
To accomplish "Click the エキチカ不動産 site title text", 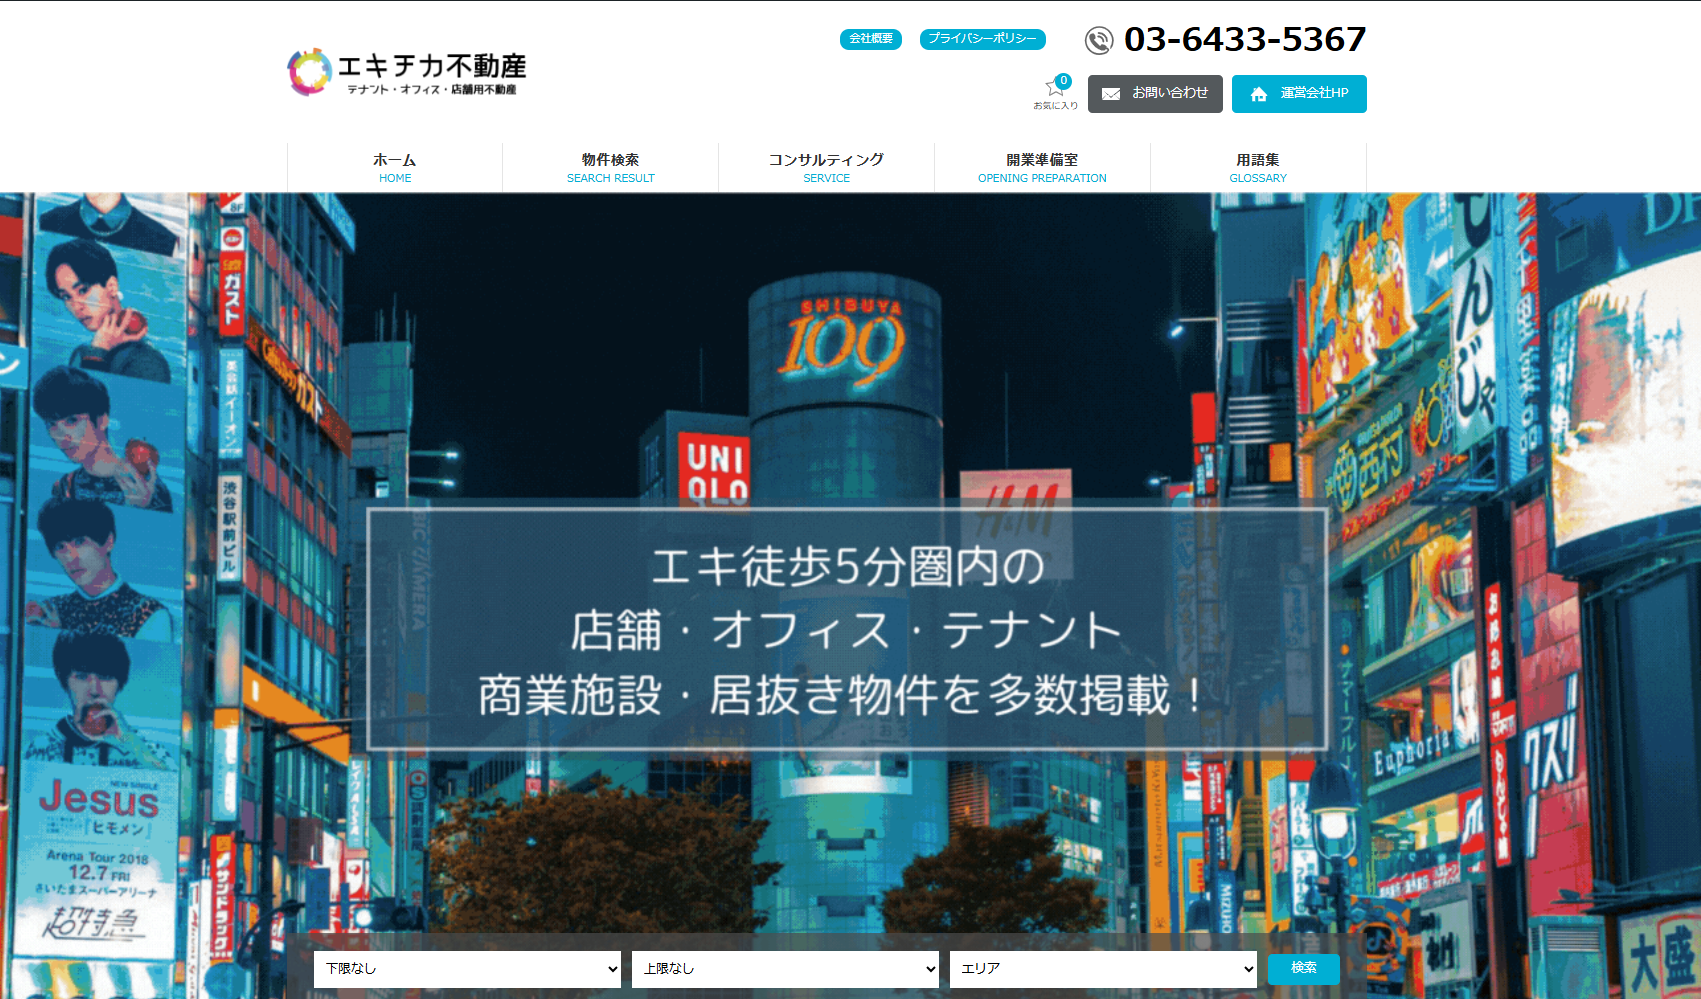I will coord(432,66).
